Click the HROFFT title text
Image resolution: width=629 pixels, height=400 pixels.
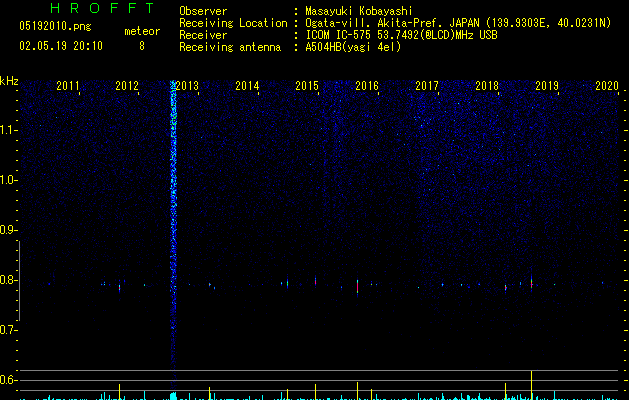[x=103, y=8]
